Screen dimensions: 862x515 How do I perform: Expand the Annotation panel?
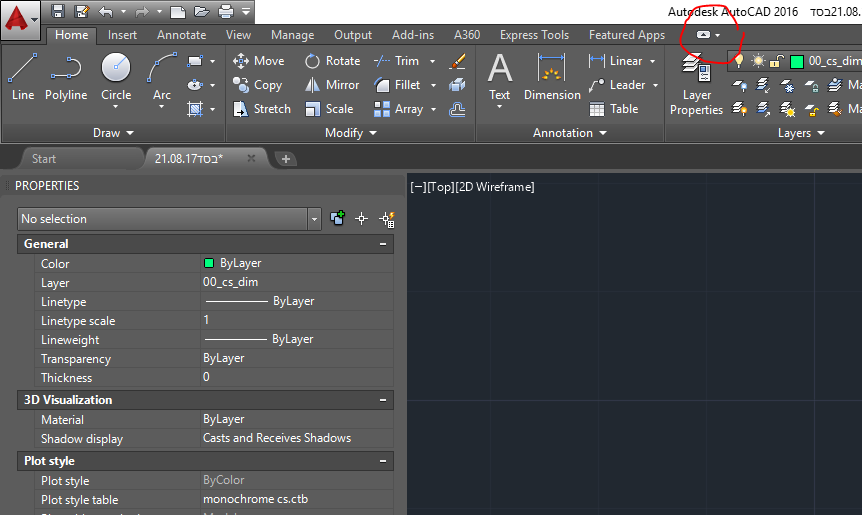(x=570, y=133)
